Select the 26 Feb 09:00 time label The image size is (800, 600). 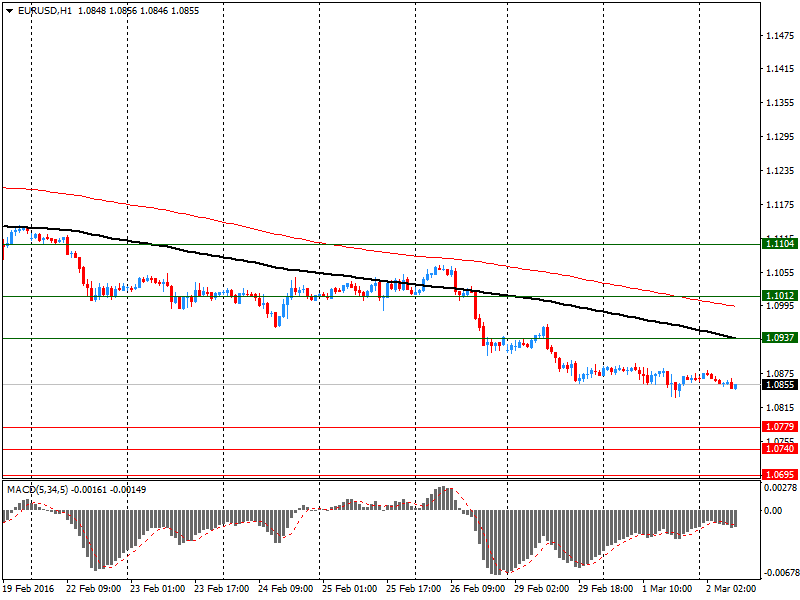coord(478,589)
